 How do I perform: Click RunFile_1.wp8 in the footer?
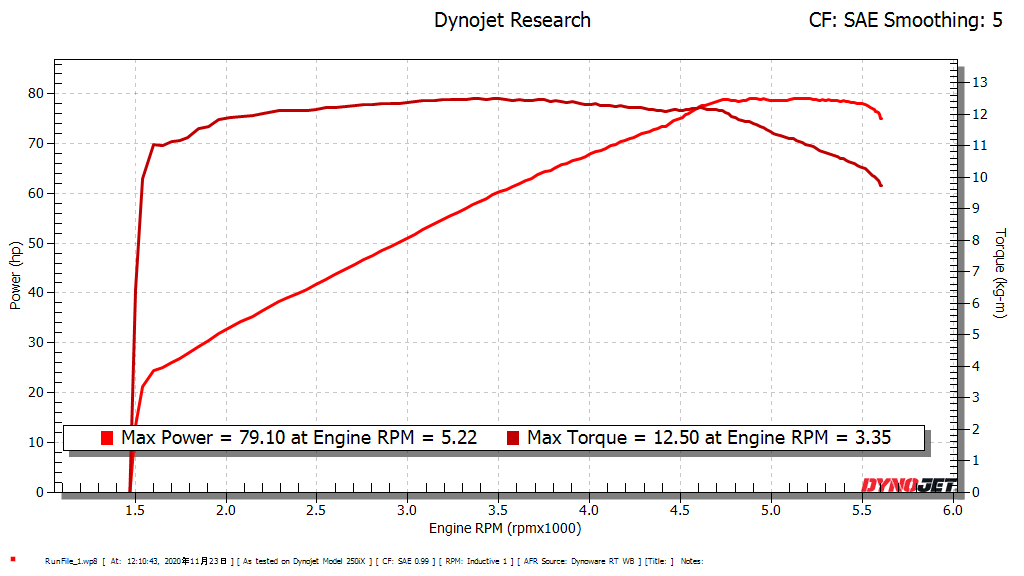click(x=71, y=561)
